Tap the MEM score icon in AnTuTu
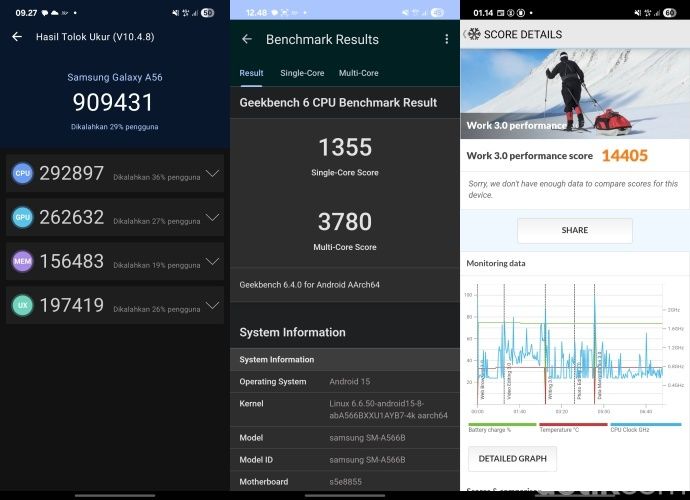Image resolution: width=690 pixels, height=500 pixels. tap(22, 261)
